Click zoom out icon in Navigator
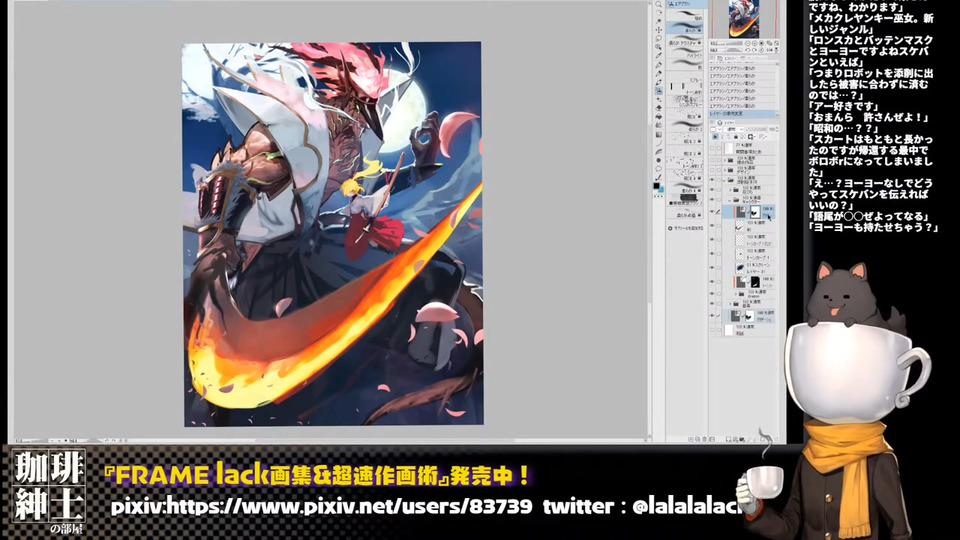The width and height of the screenshot is (960, 540). pos(748,43)
